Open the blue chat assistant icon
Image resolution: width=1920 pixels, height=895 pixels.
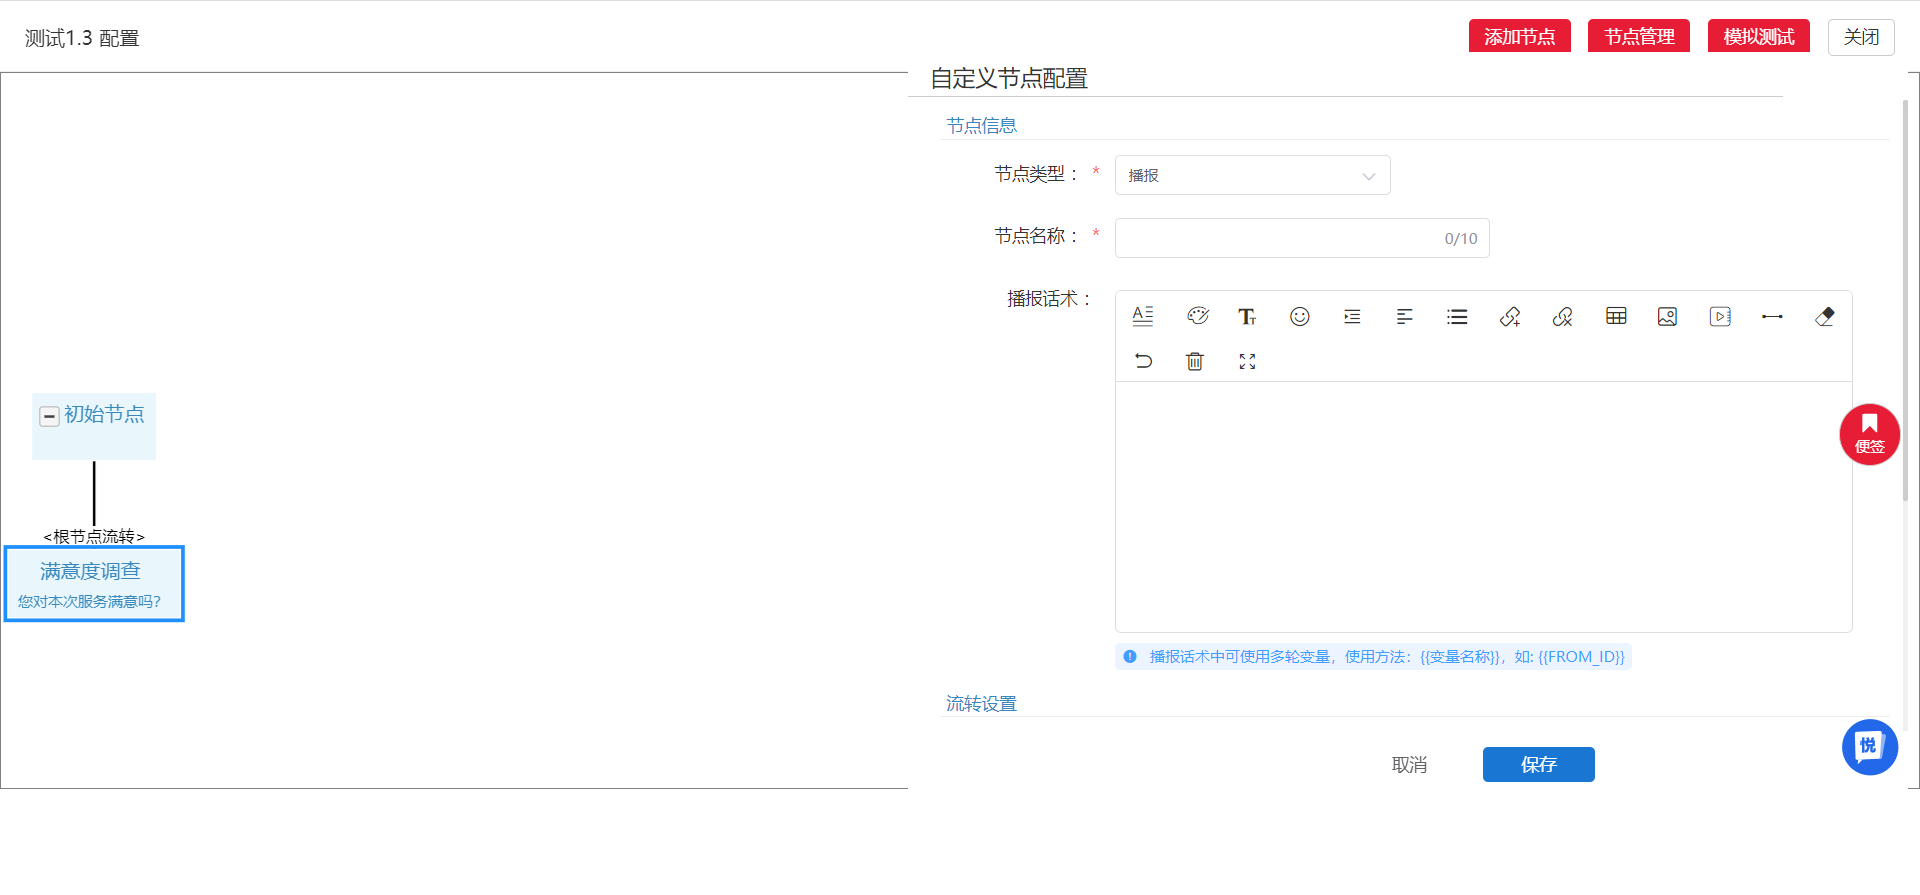coord(1869,747)
